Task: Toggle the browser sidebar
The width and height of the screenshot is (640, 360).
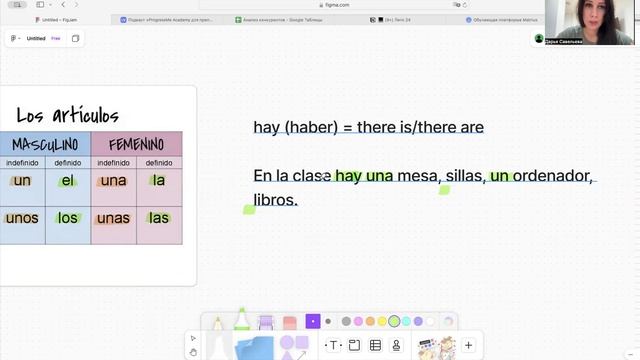Action: click(40, 4)
